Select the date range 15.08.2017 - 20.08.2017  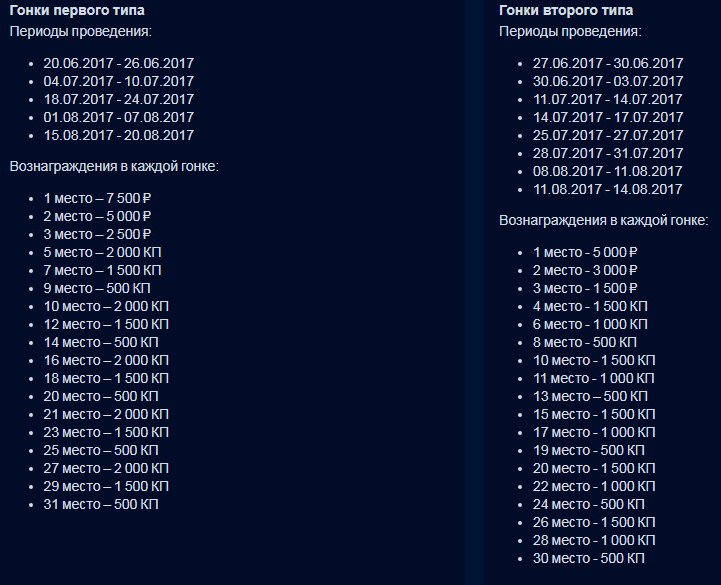click(x=119, y=135)
